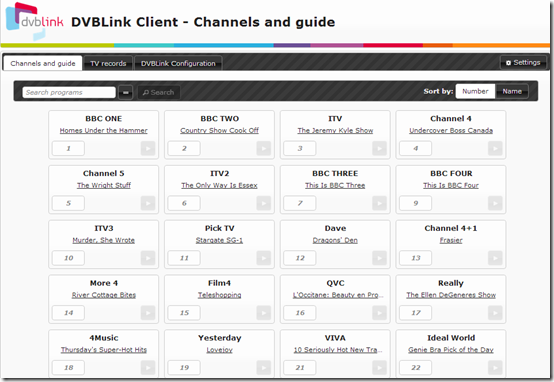Open Settings with the gear button
The width and height of the screenshot is (554, 382).
point(523,63)
